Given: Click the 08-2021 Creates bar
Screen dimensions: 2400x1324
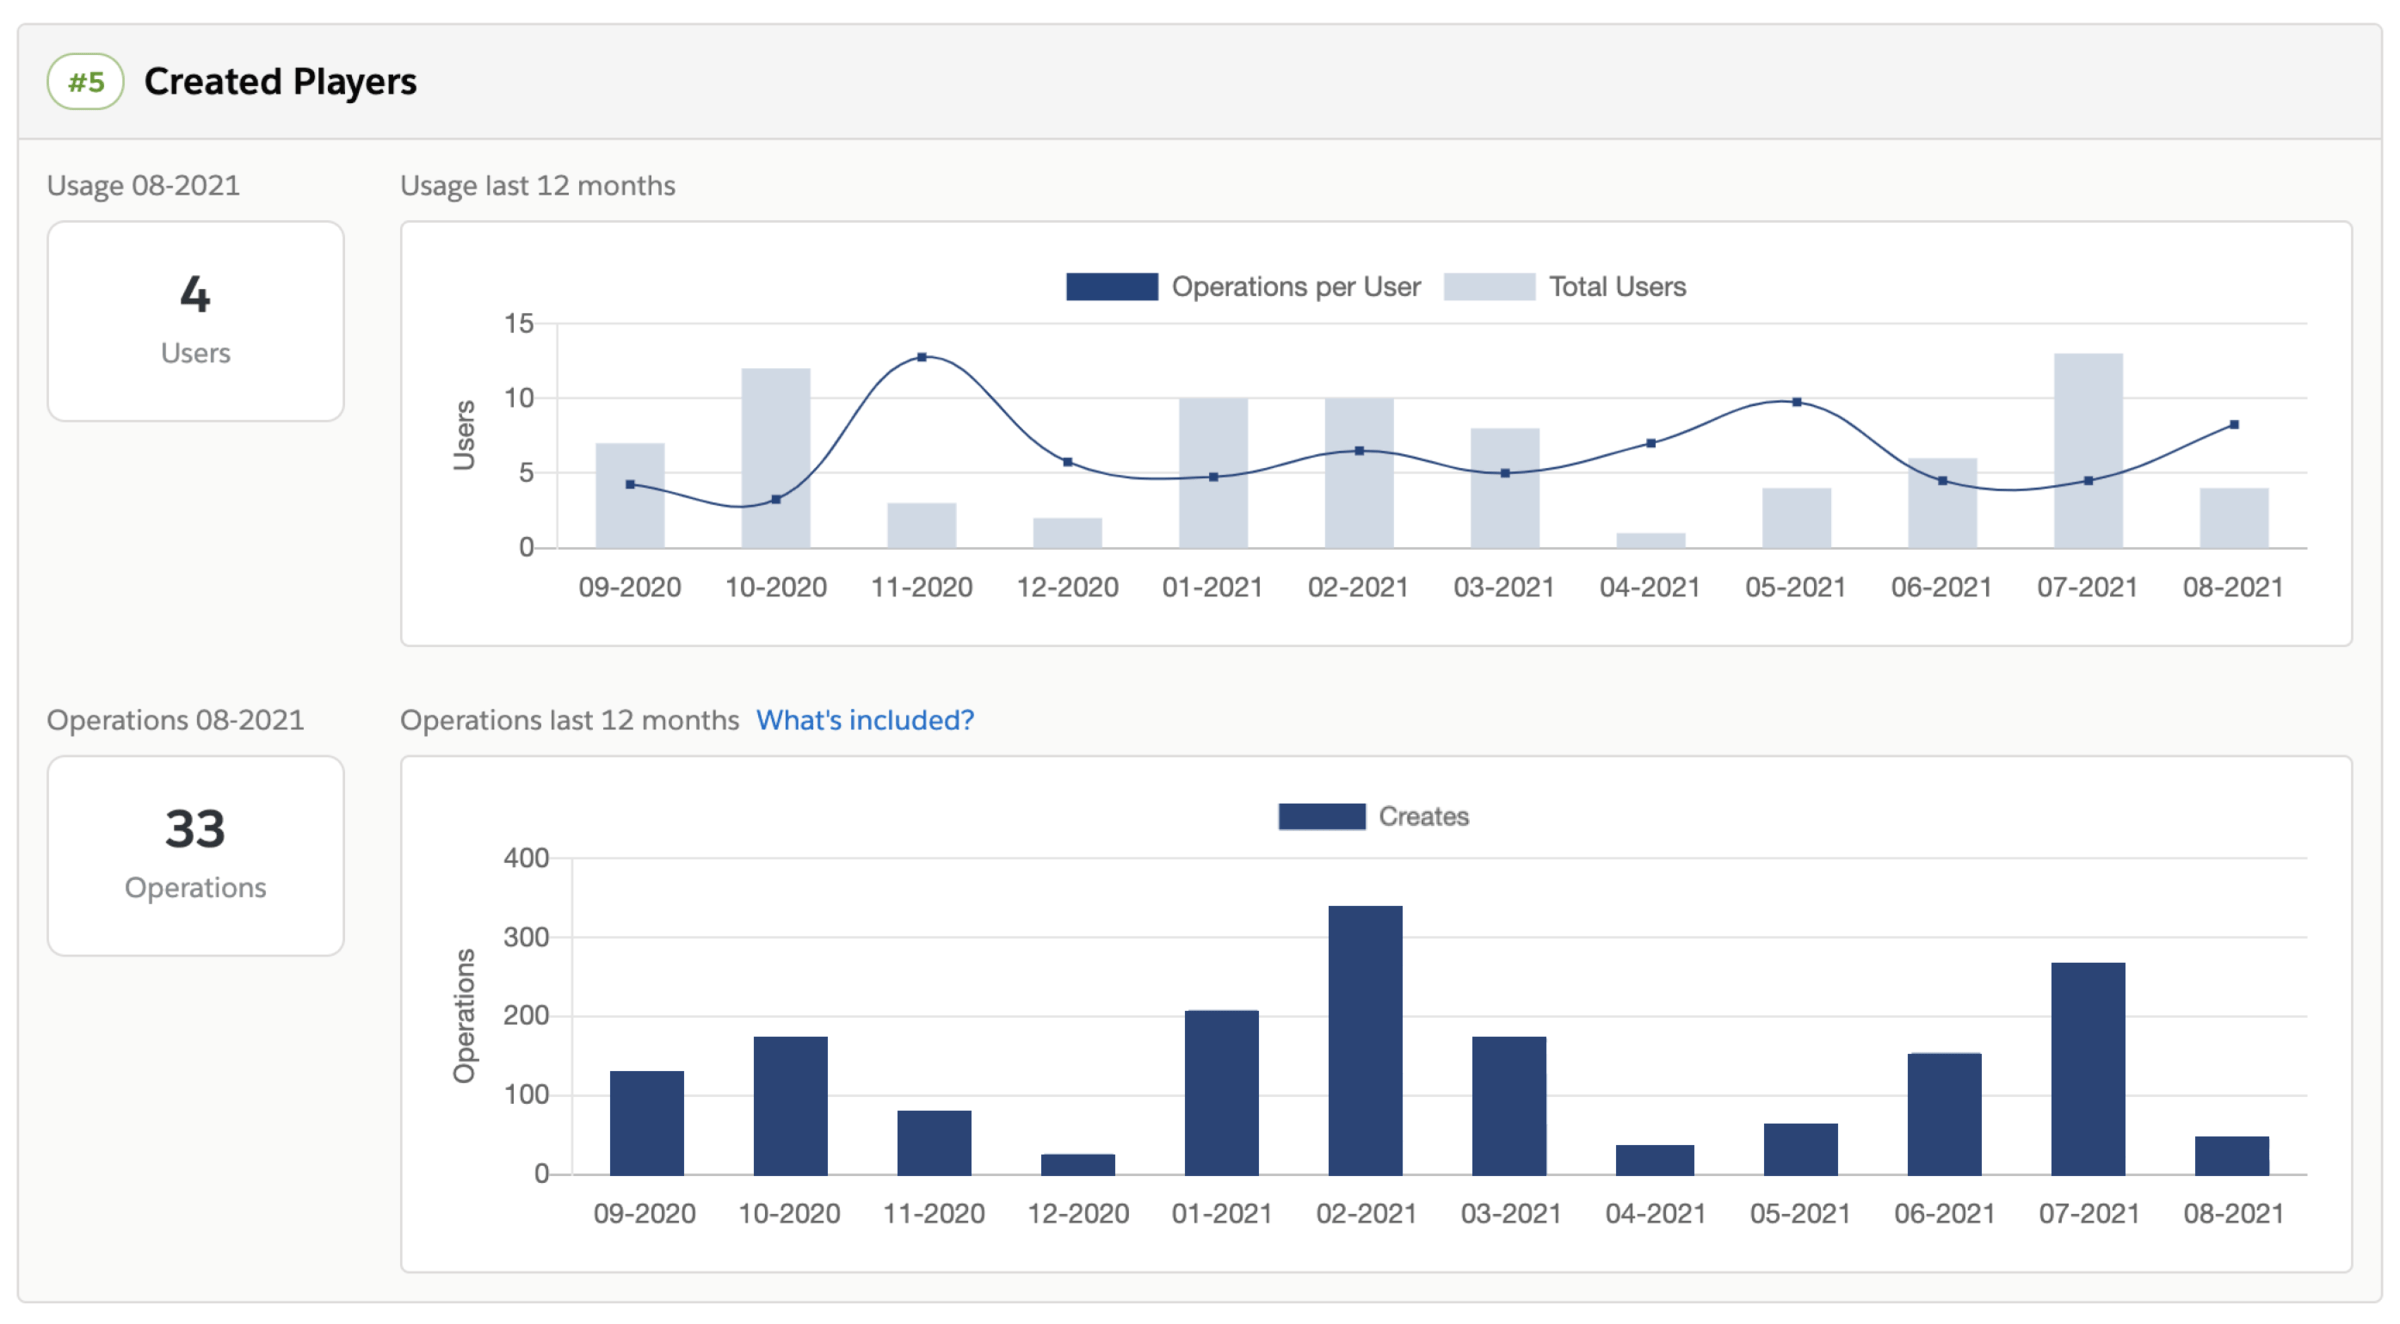Looking at the screenshot, I should click(2232, 1156).
